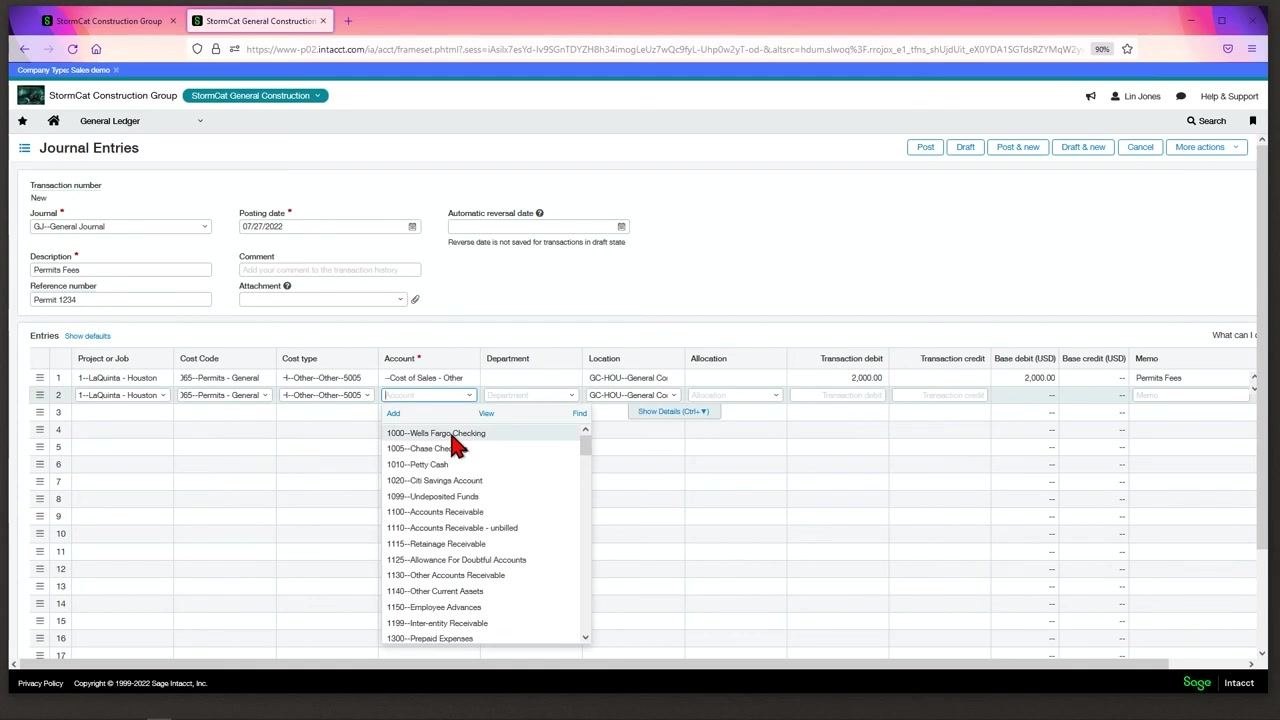
Task: Expand the More actions dropdown button
Action: (1206, 147)
